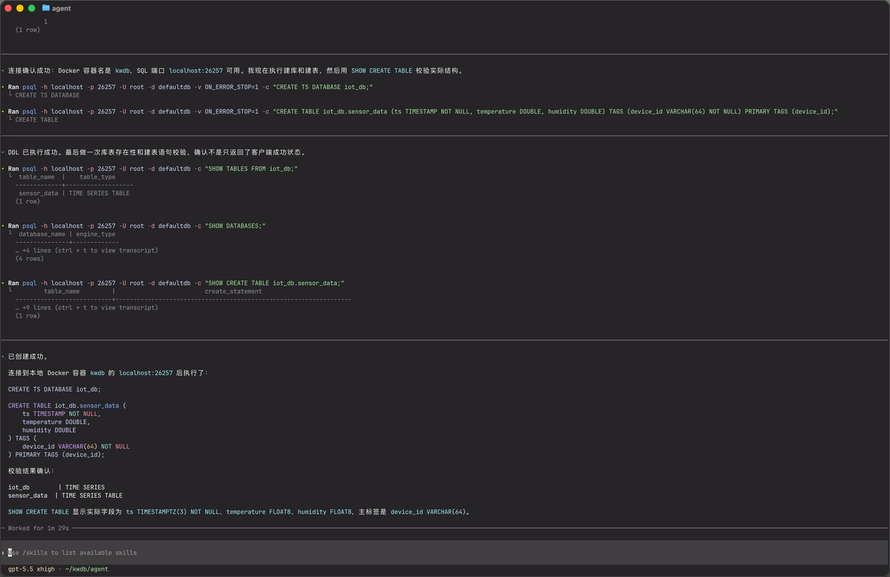Click "kwdb" in the 连接到本地 Docker 容器 line
Image resolution: width=890 pixels, height=577 pixels.
pos(98,373)
